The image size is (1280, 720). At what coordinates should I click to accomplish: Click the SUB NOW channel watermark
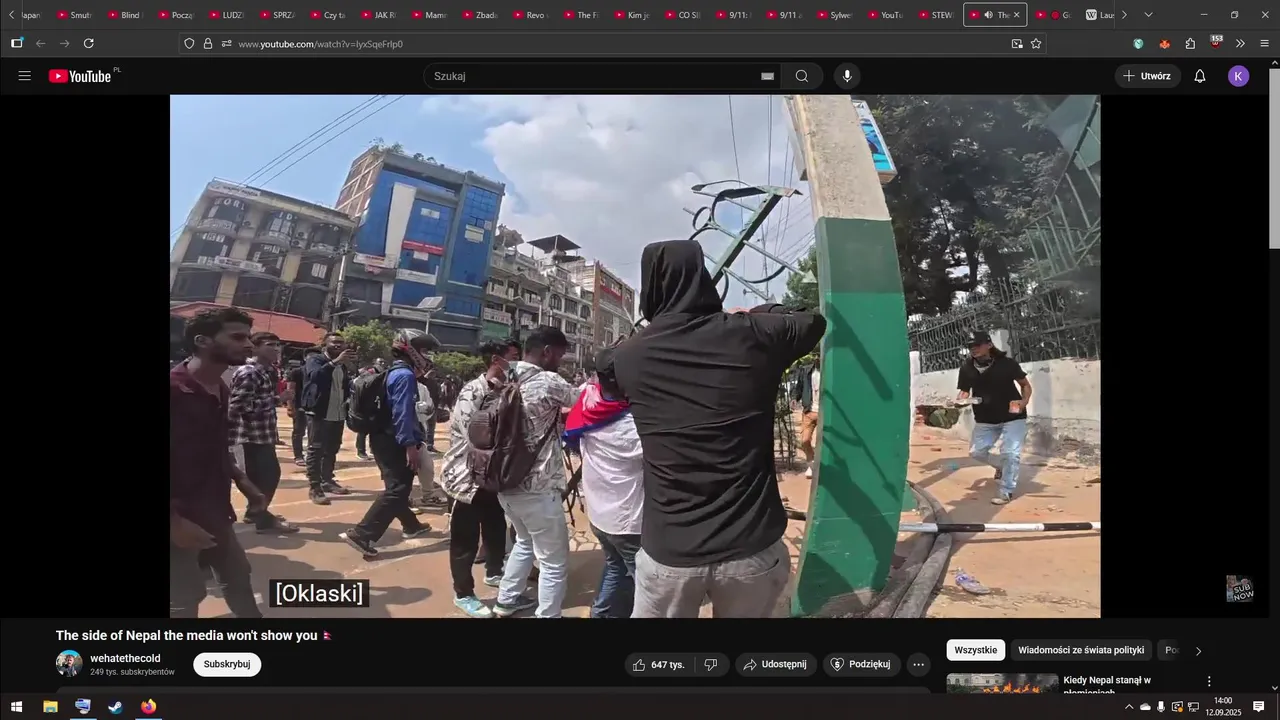click(x=1240, y=589)
